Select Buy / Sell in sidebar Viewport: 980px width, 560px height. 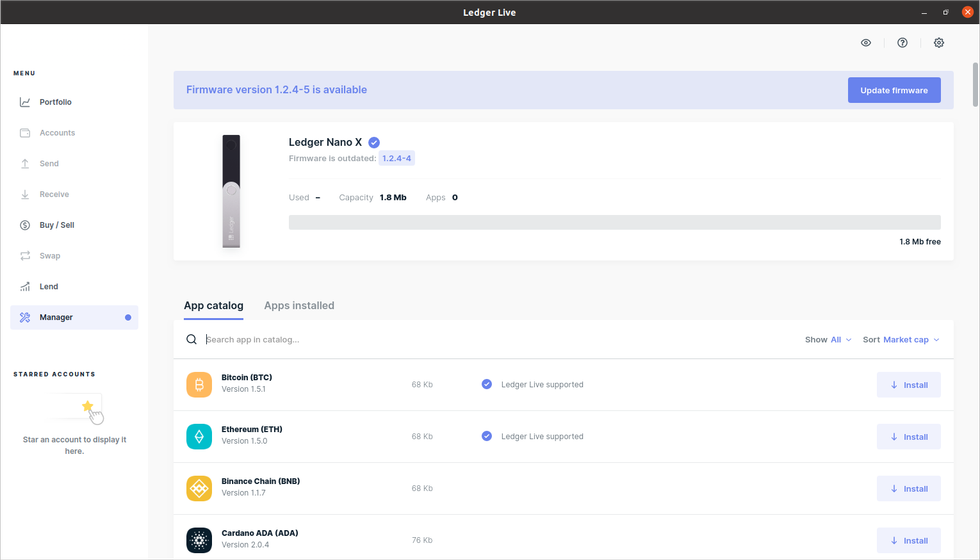click(57, 225)
